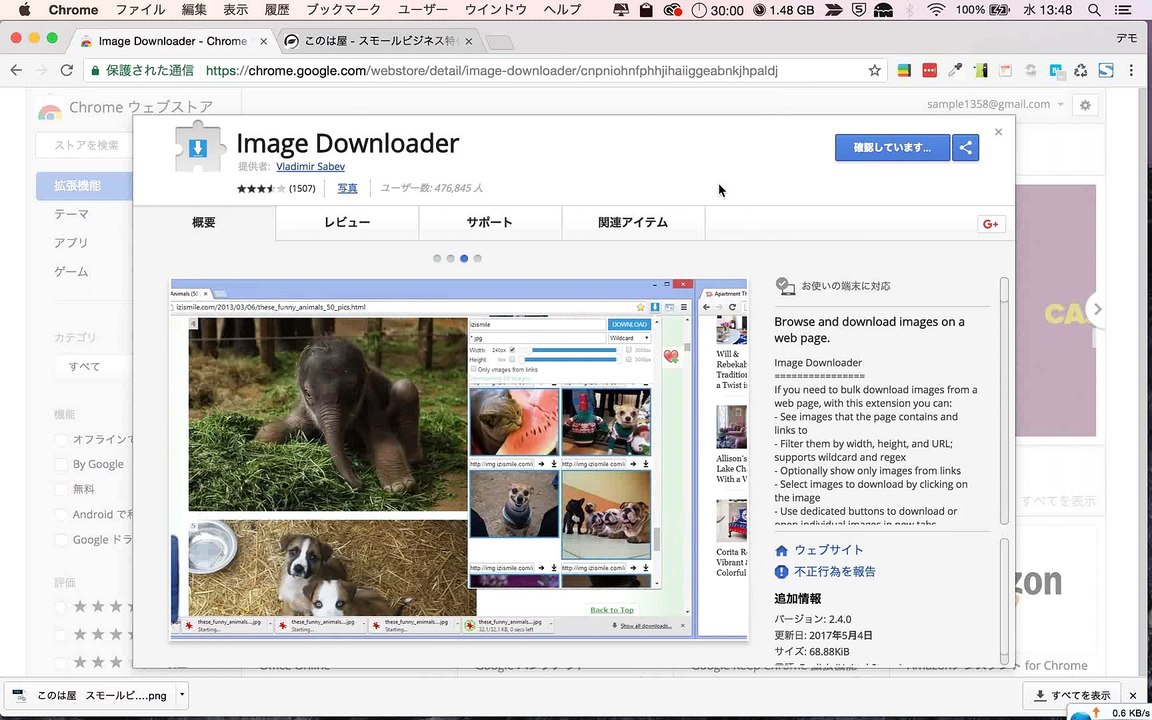Screen dimensions: 1152x720
Task: Open the Apple menu
Action: 24,10
